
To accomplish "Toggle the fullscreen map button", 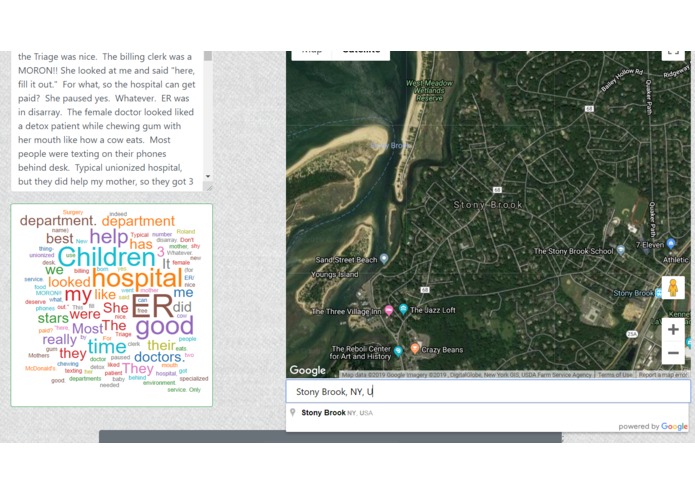I will (x=673, y=54).
